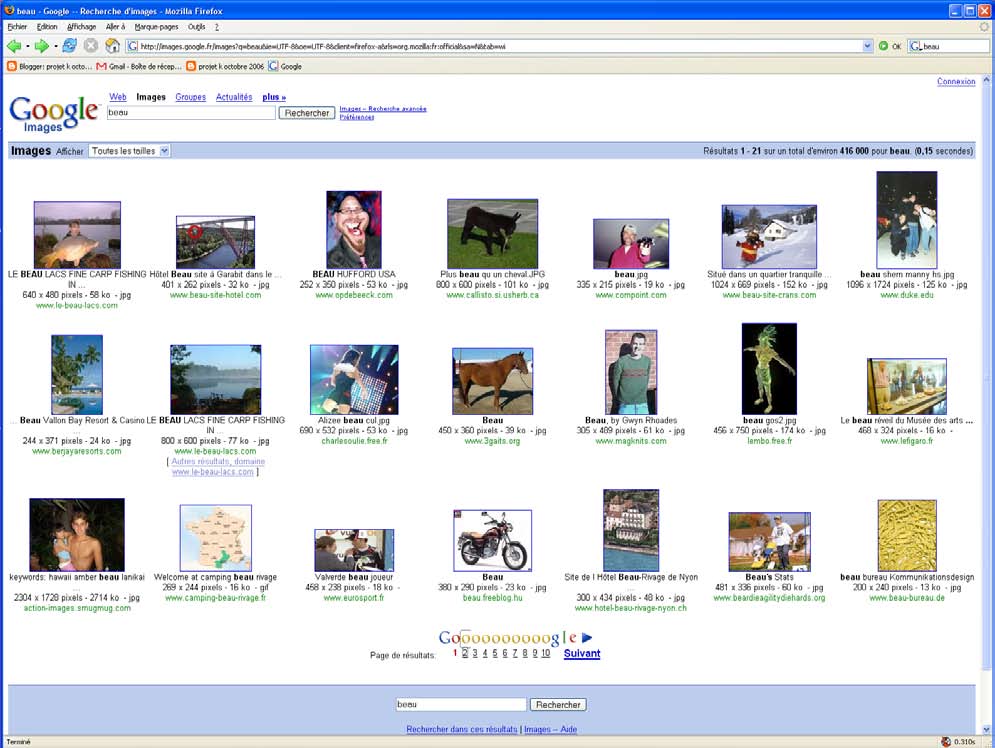This screenshot has width=995, height=748.
Task: Open the Préférences link
Action: point(357,117)
